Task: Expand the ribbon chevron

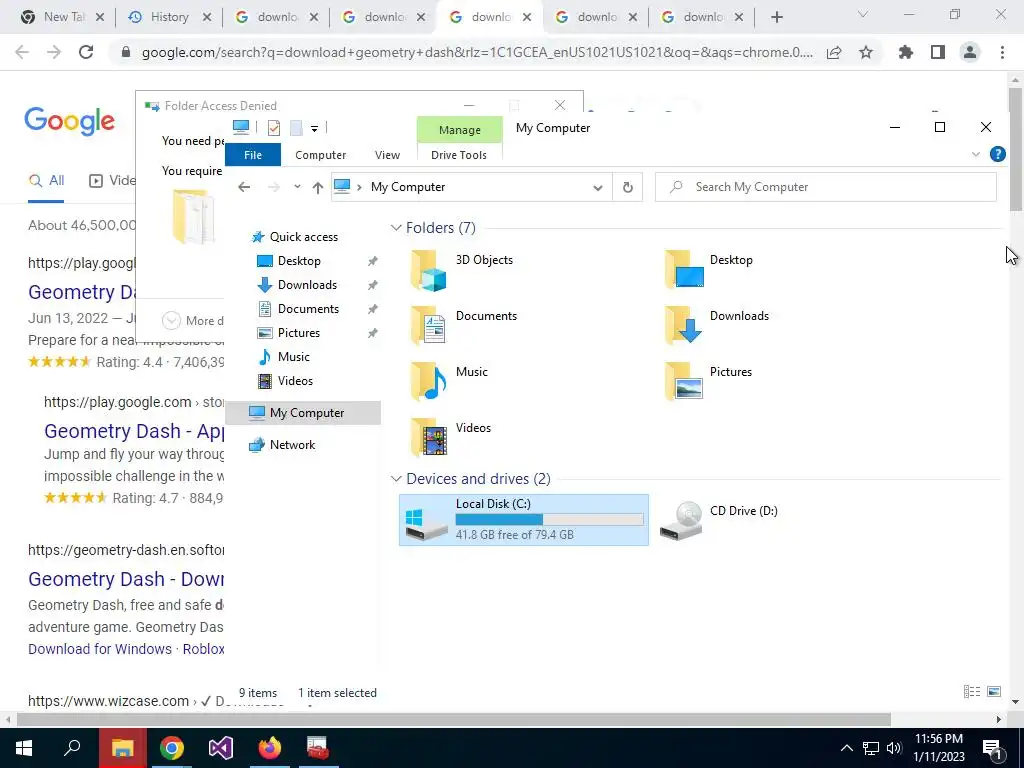Action: click(x=976, y=155)
